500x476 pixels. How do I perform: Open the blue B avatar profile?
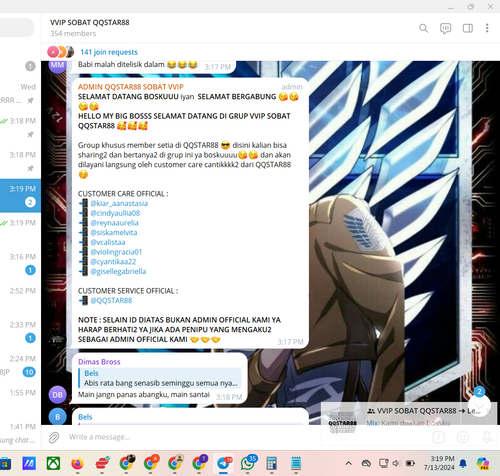pos(58,416)
